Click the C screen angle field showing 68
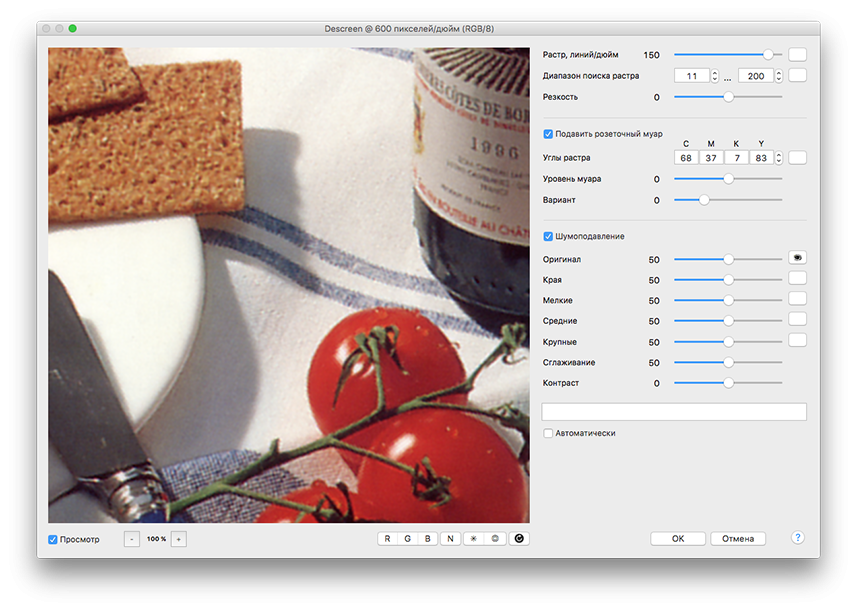Screen dimensions: 857x611 [x=686, y=158]
